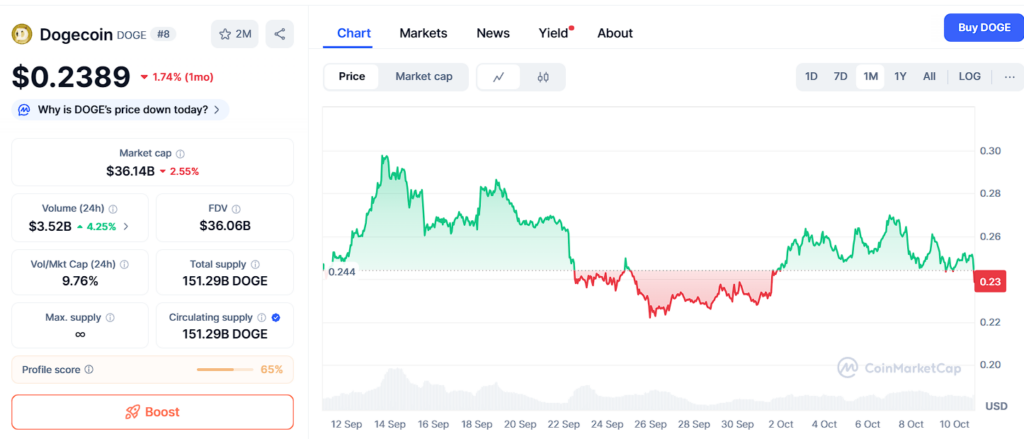Toggle chart to Market cap view
Screen dimensions: 1024x439
point(423,76)
